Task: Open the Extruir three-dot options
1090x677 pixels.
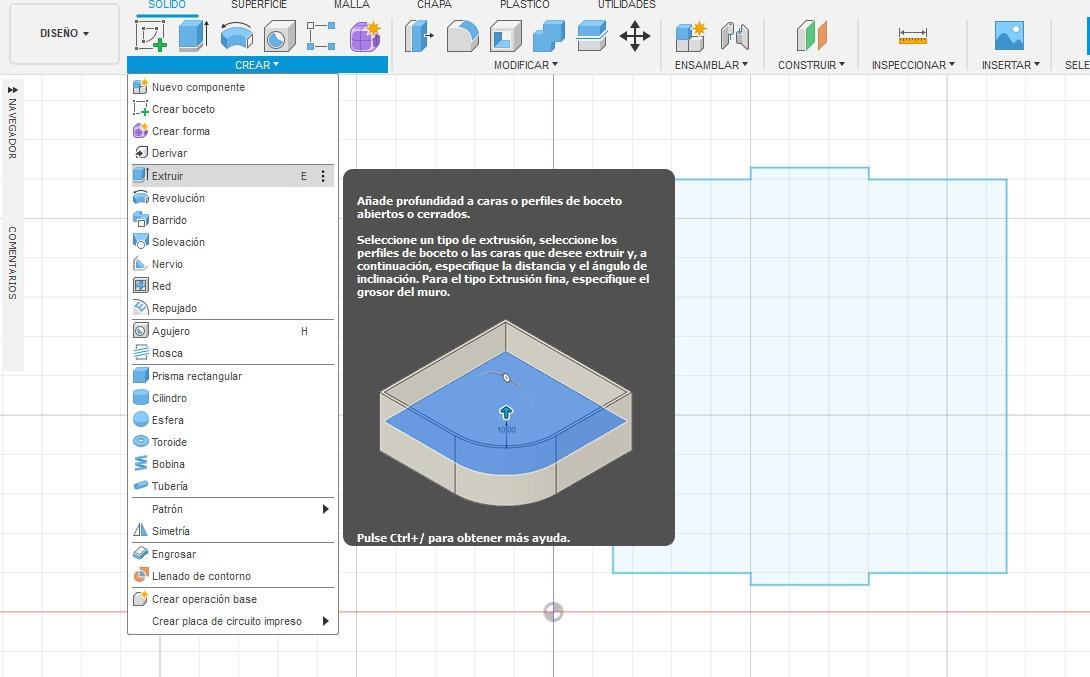Action: (x=323, y=176)
